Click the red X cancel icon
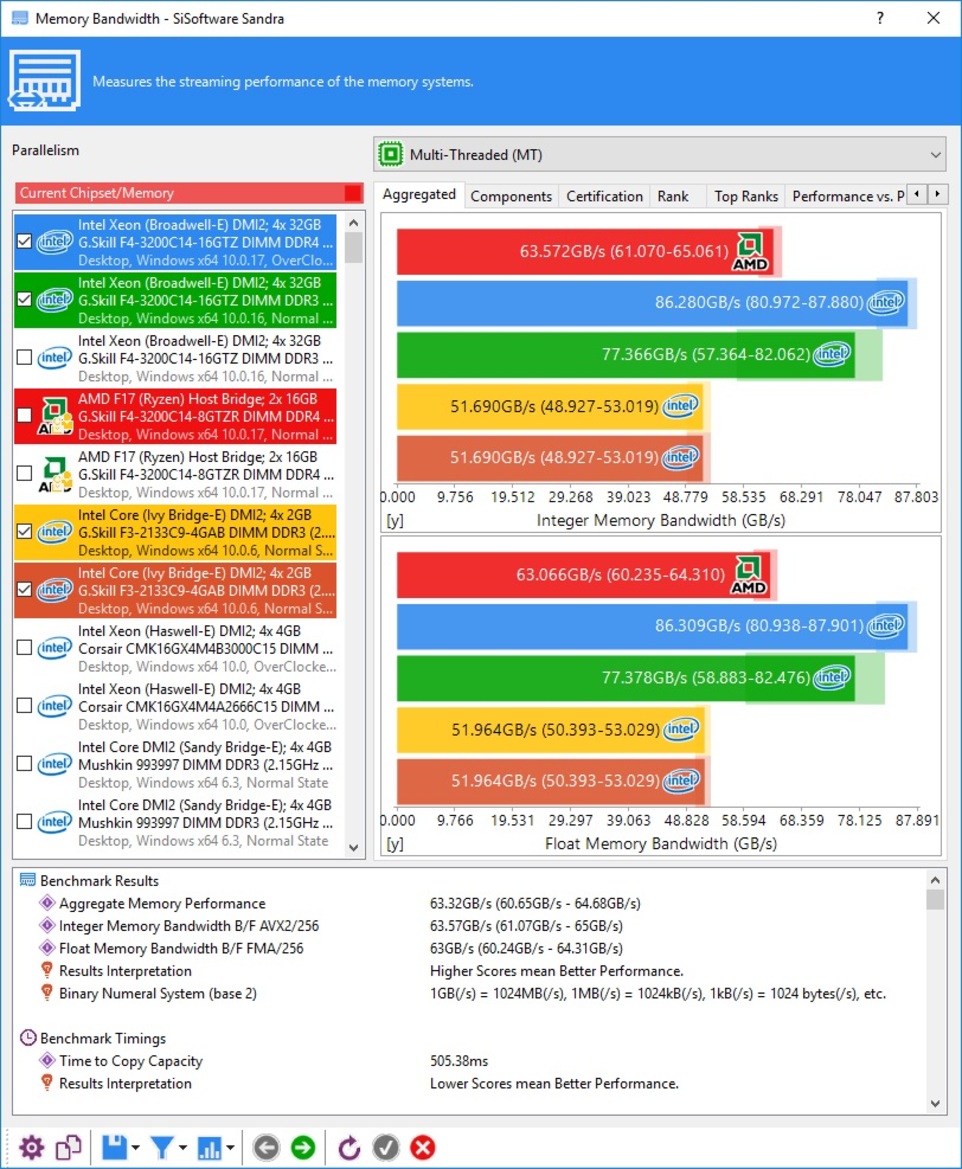 tap(423, 1147)
